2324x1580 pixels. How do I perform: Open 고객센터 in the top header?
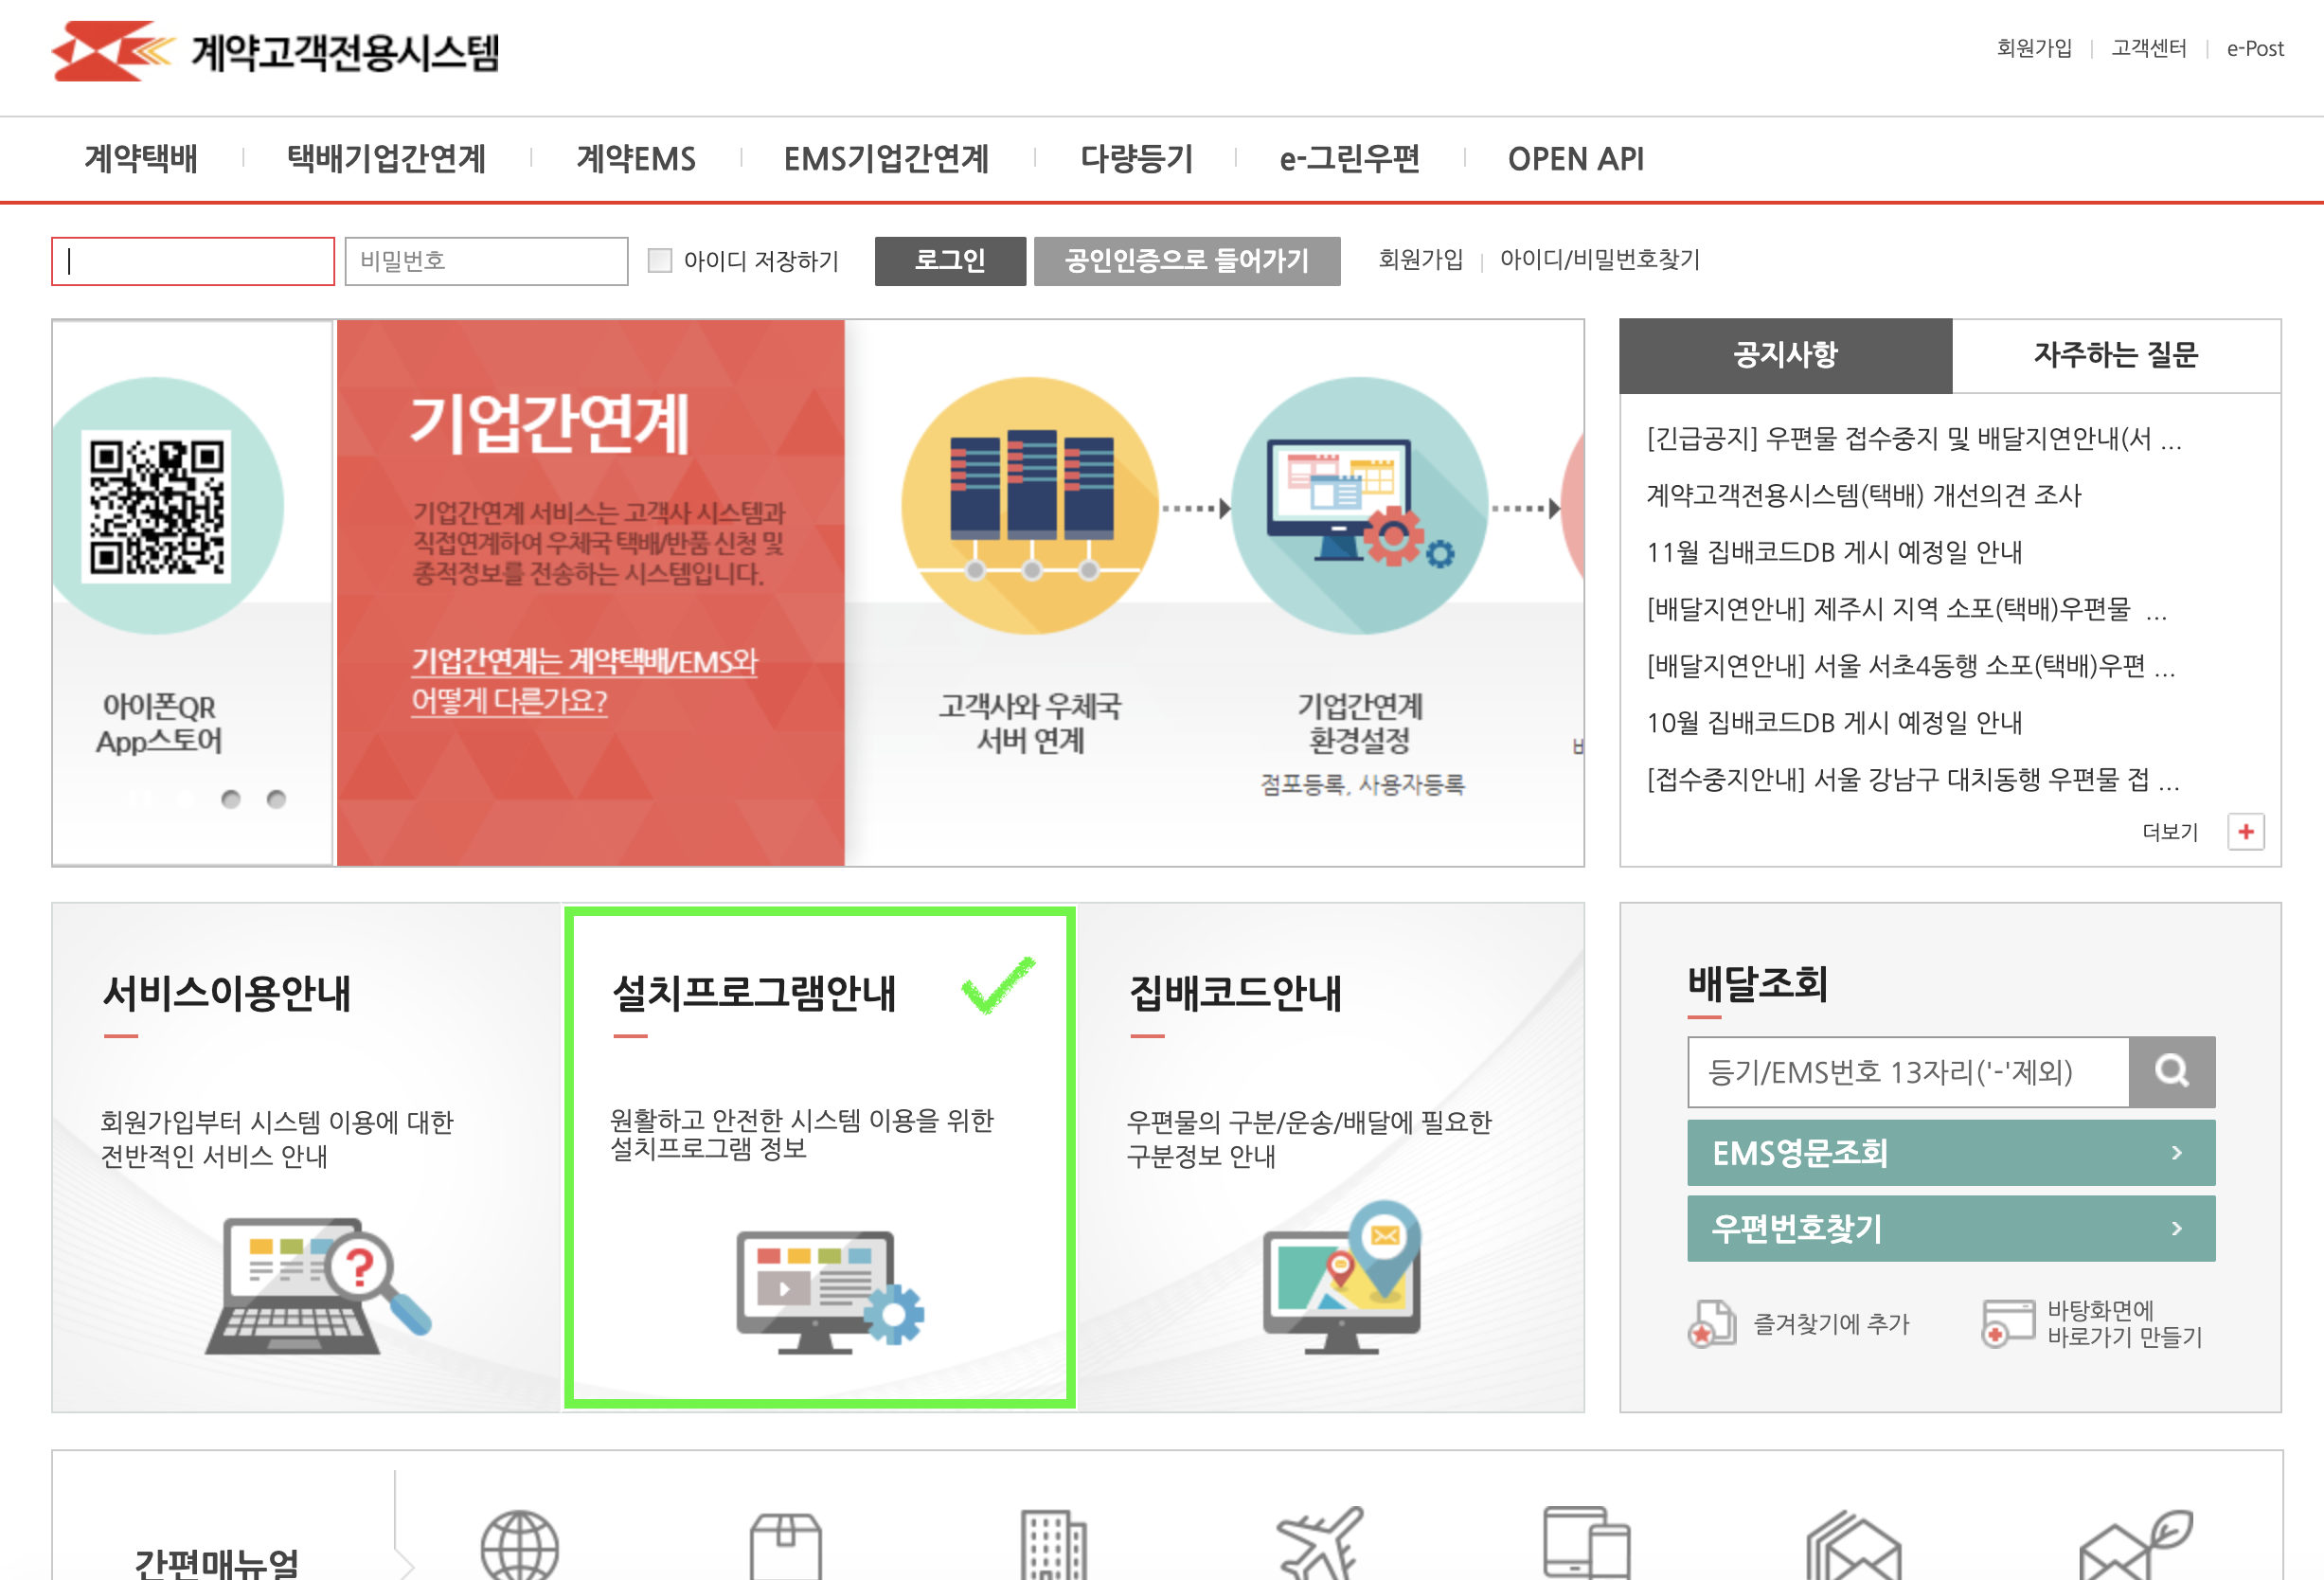(x=2149, y=48)
